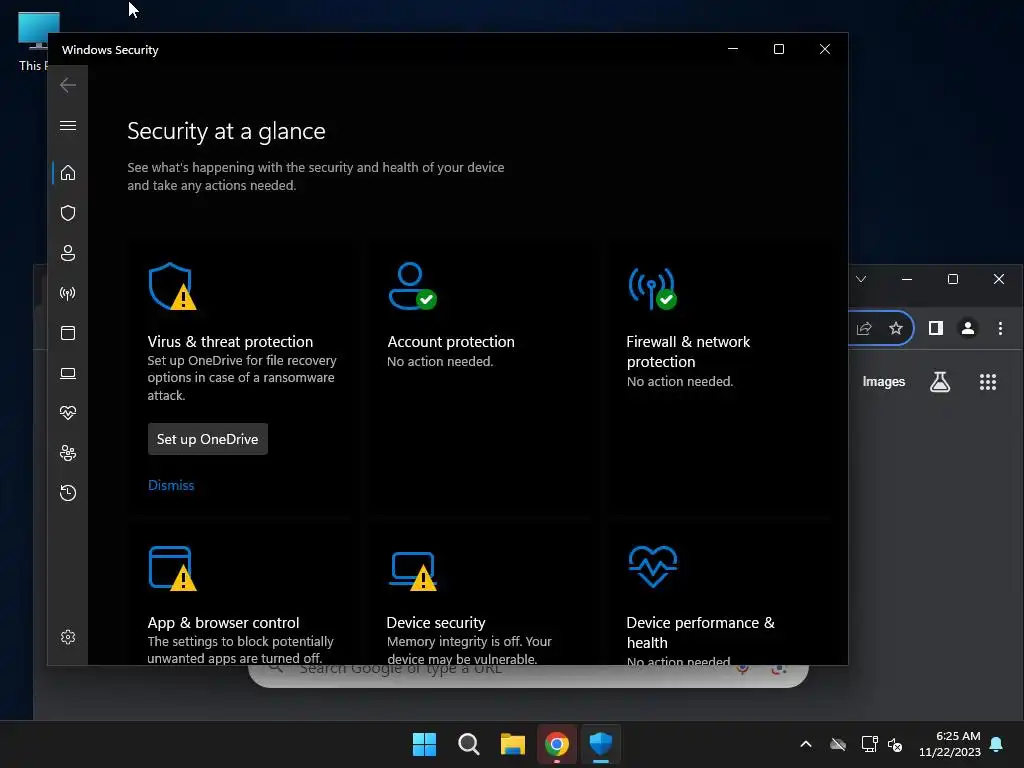Toggle Chrome side panel icon
Viewport: 1024px width, 768px height.
(936, 328)
